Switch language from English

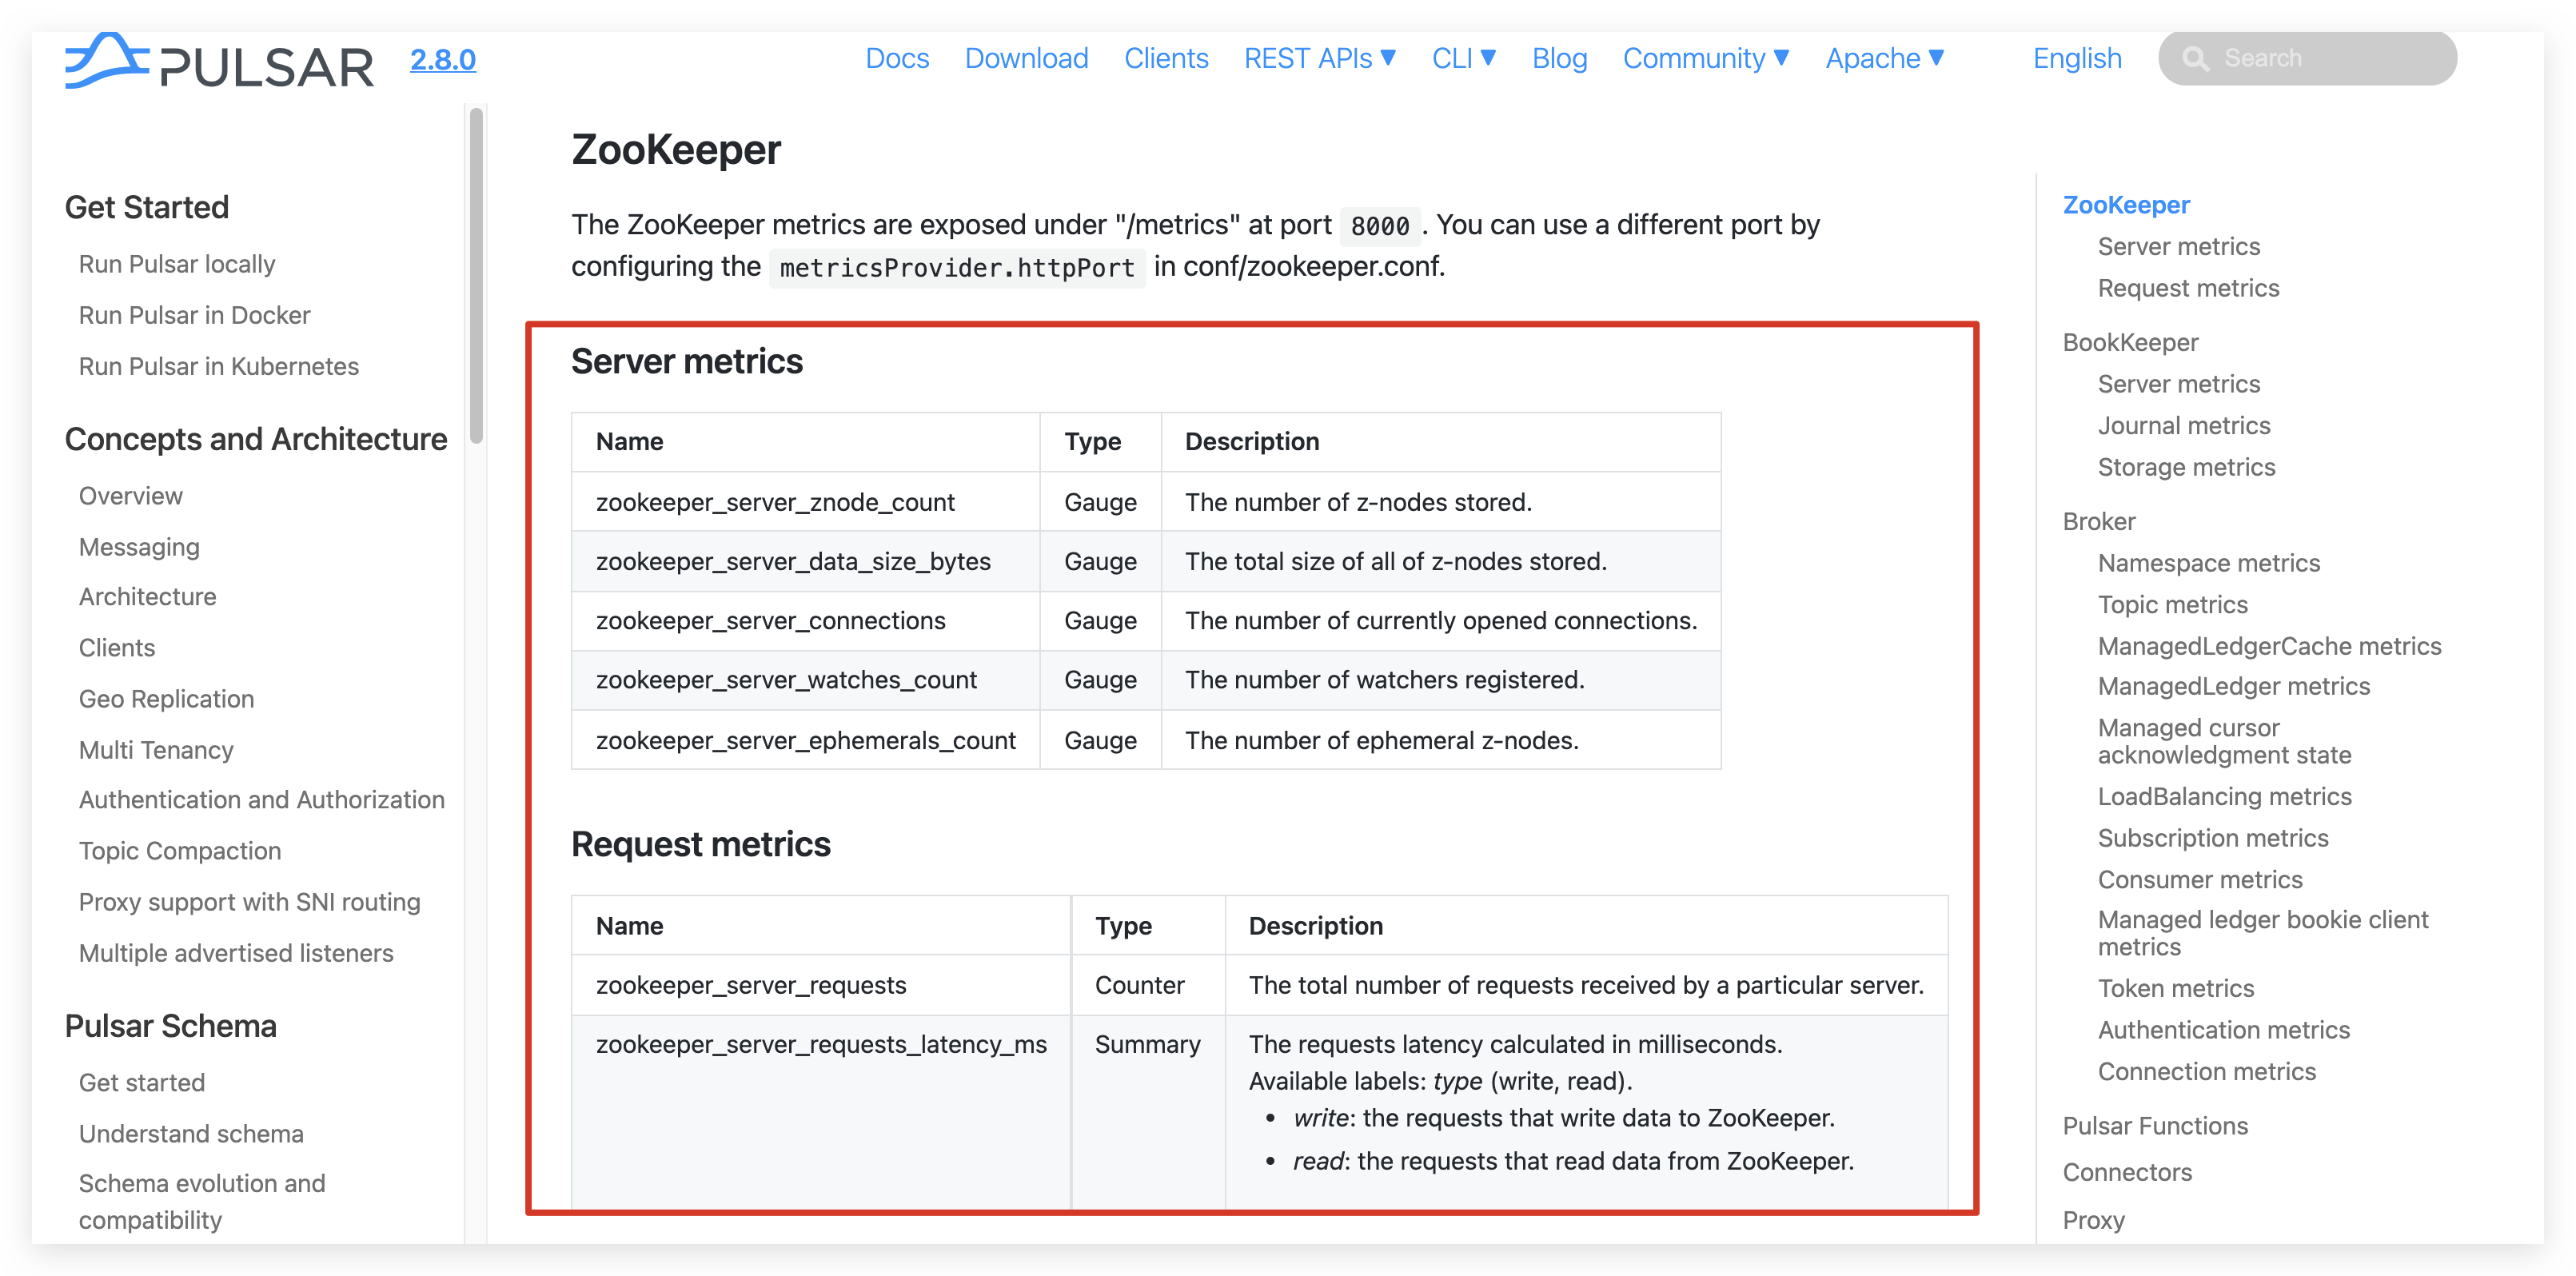click(2076, 59)
